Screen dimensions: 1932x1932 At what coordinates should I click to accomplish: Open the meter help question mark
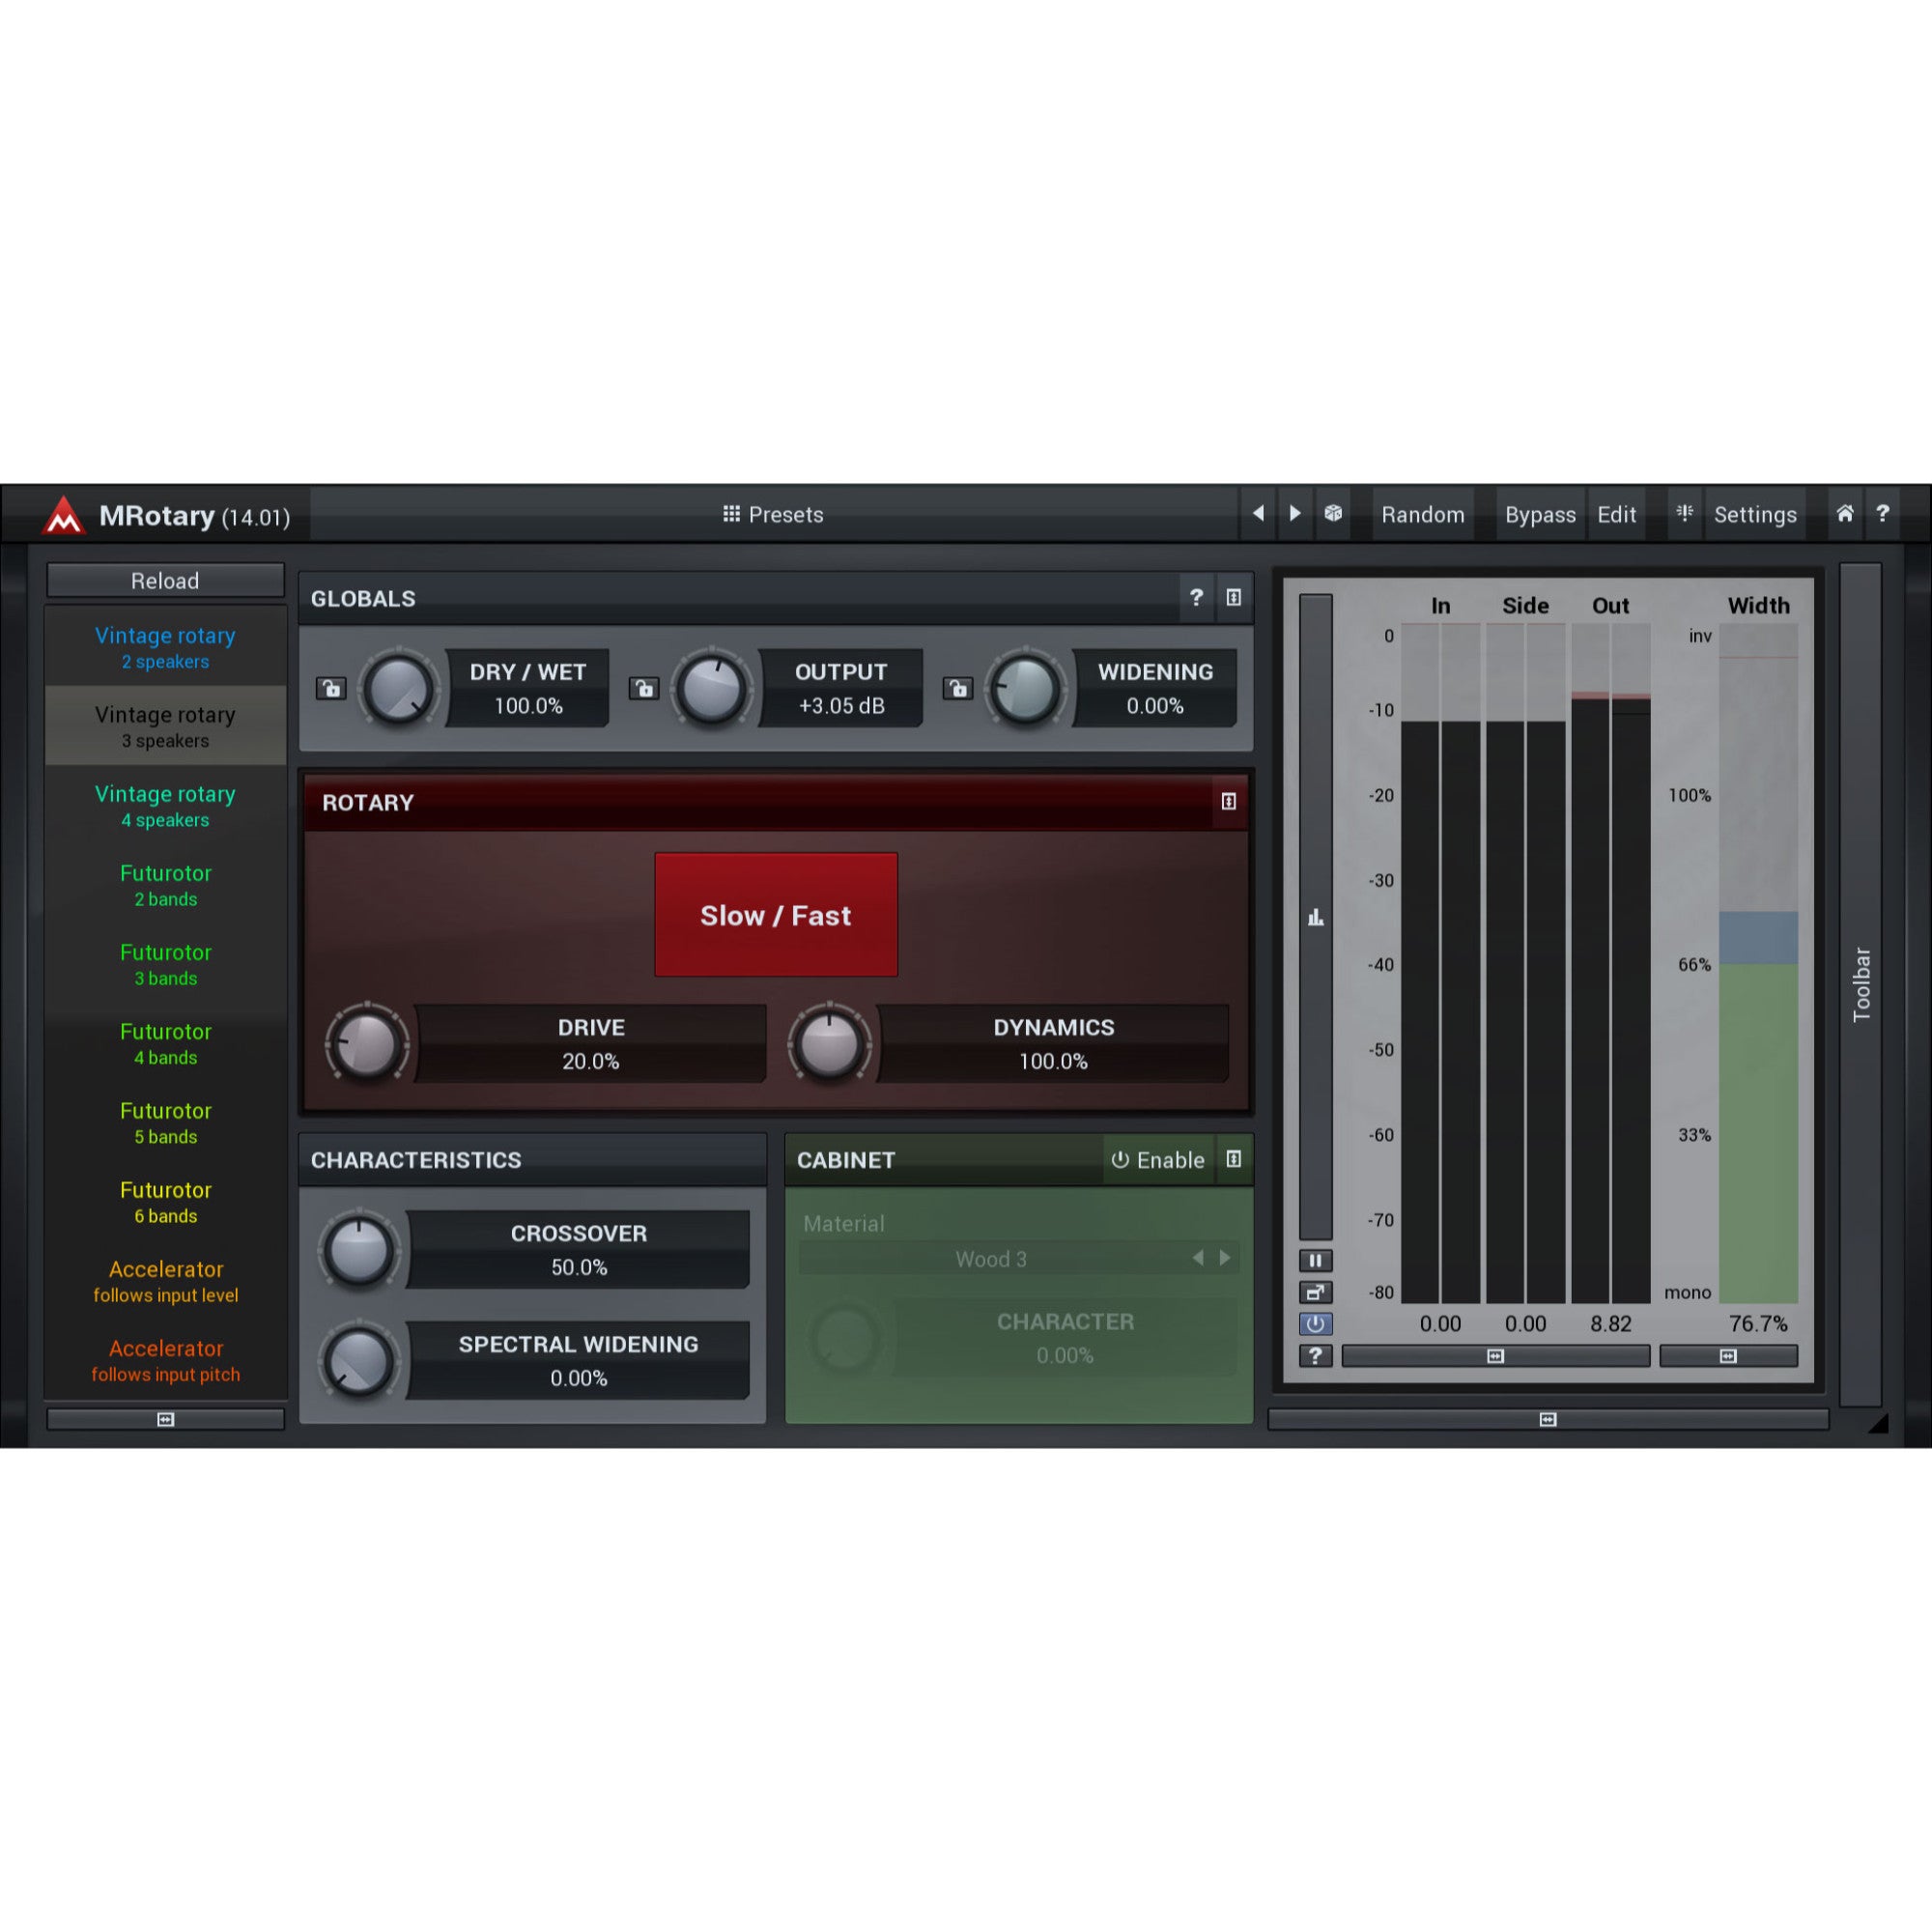[x=1316, y=1355]
